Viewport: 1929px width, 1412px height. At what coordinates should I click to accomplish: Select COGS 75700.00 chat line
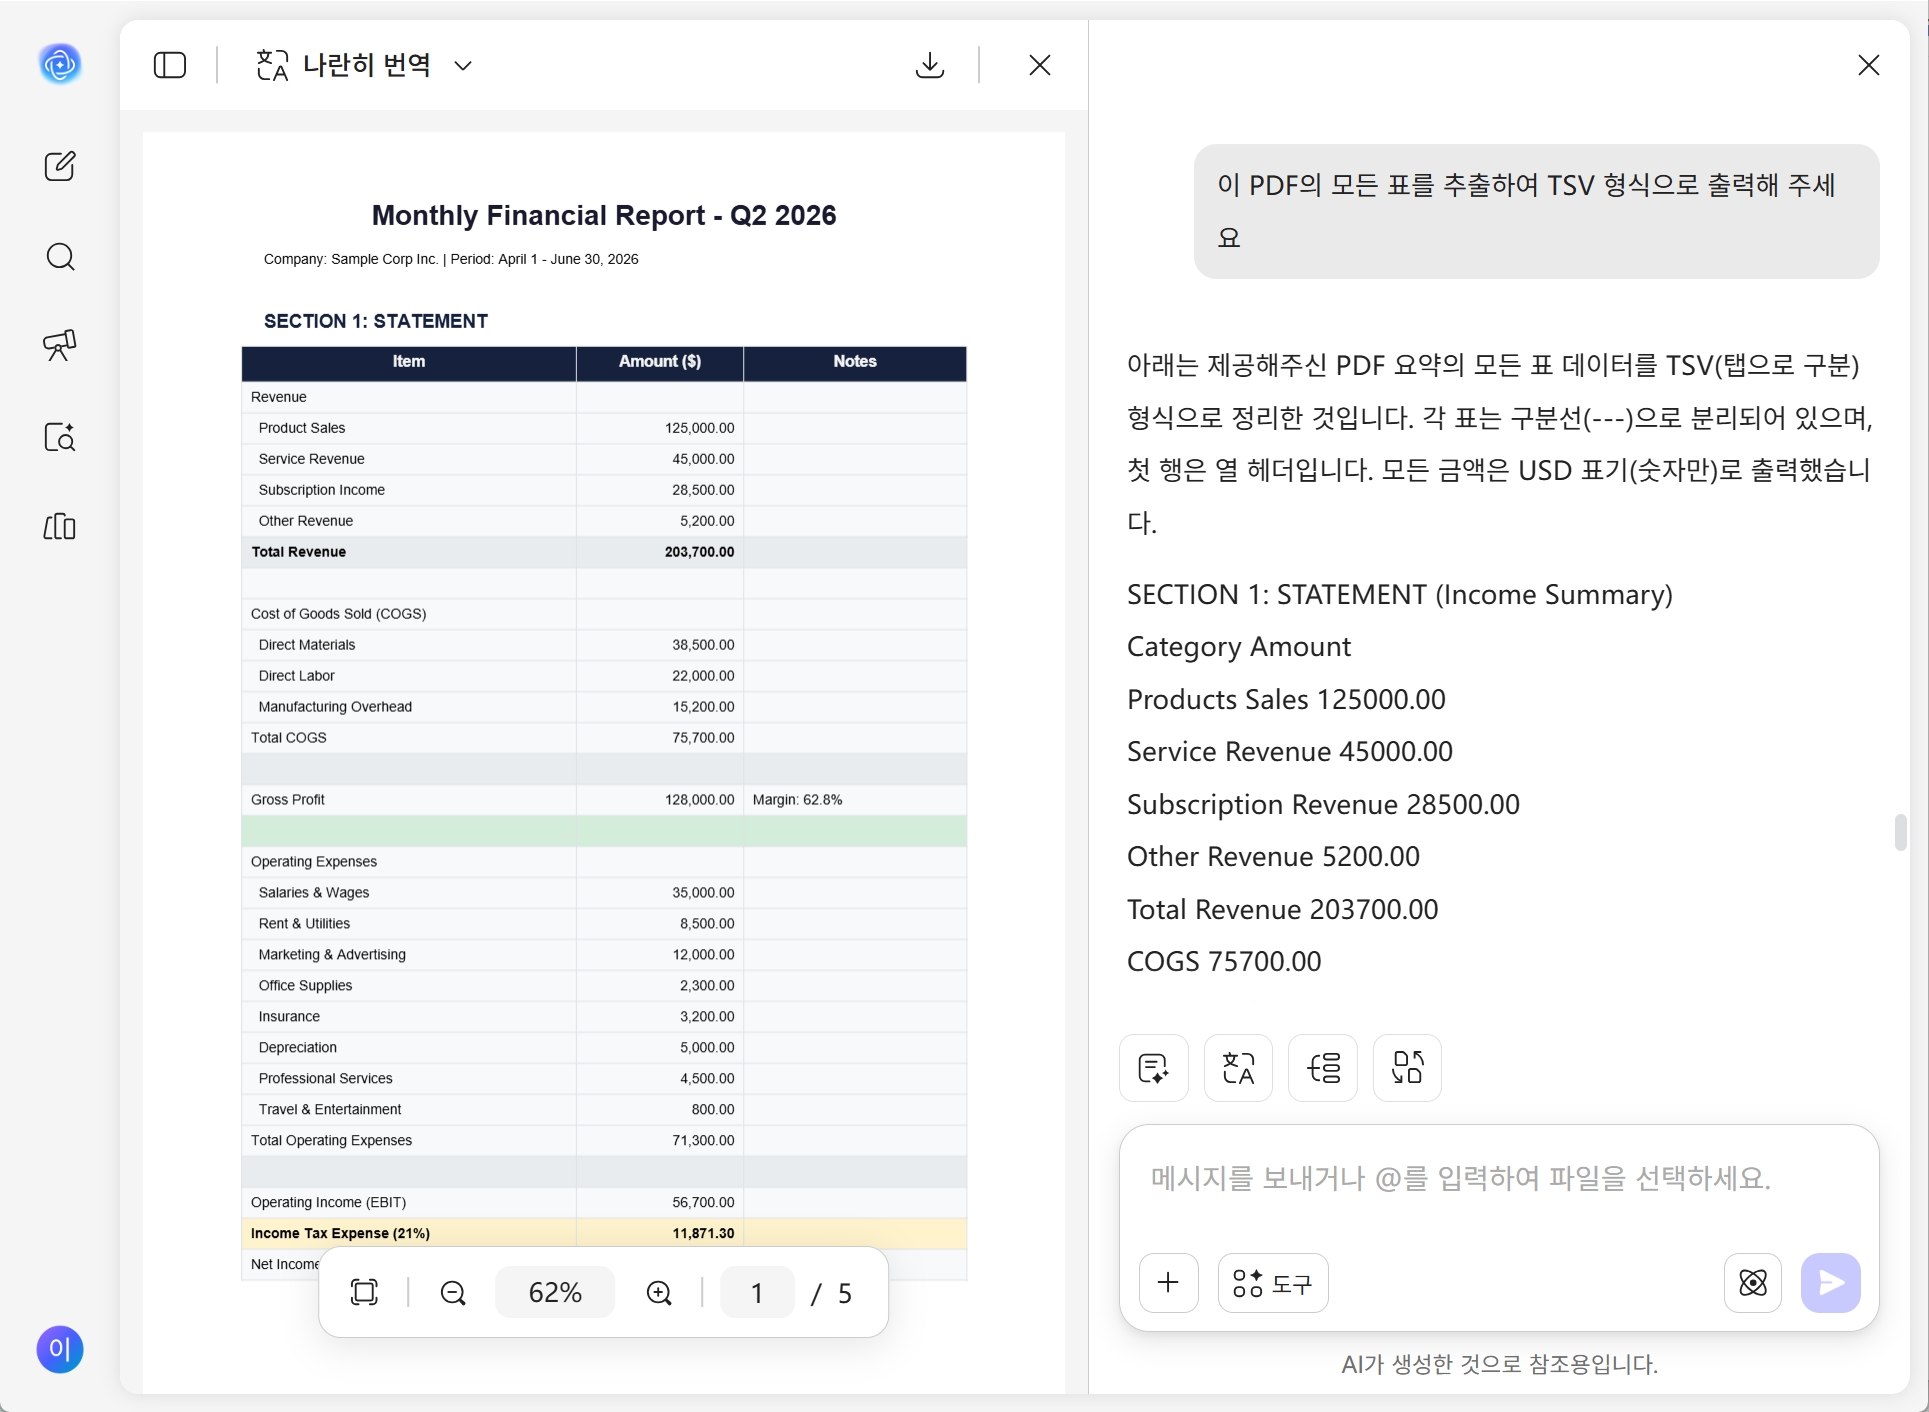click(1224, 961)
